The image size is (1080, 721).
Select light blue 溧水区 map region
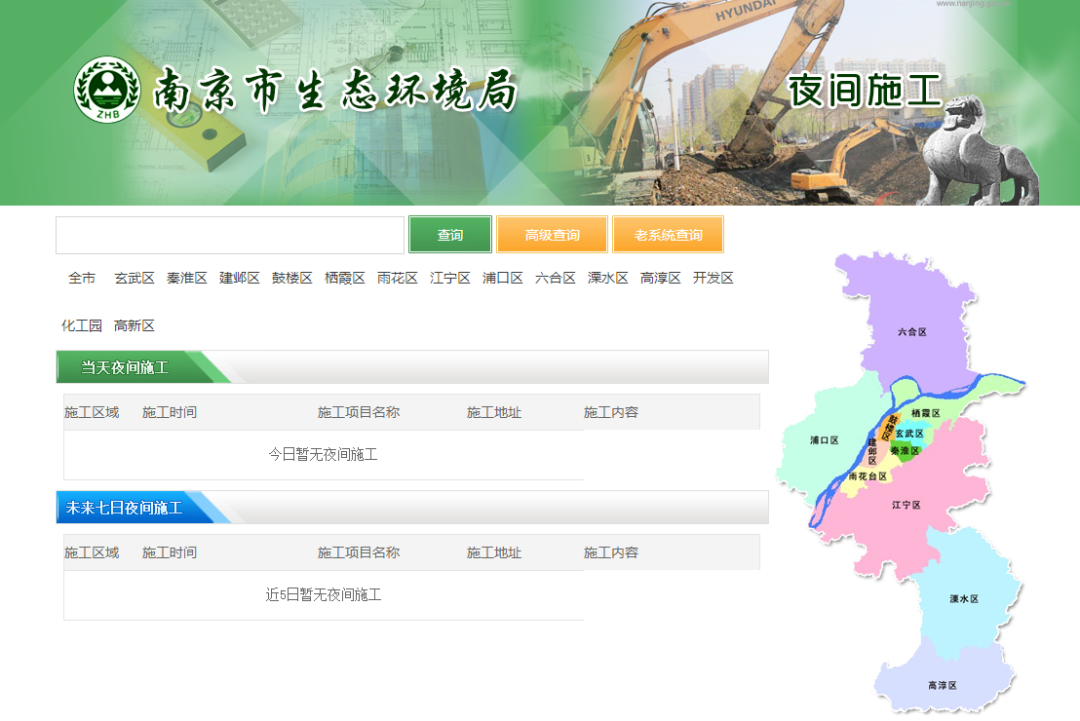click(964, 598)
